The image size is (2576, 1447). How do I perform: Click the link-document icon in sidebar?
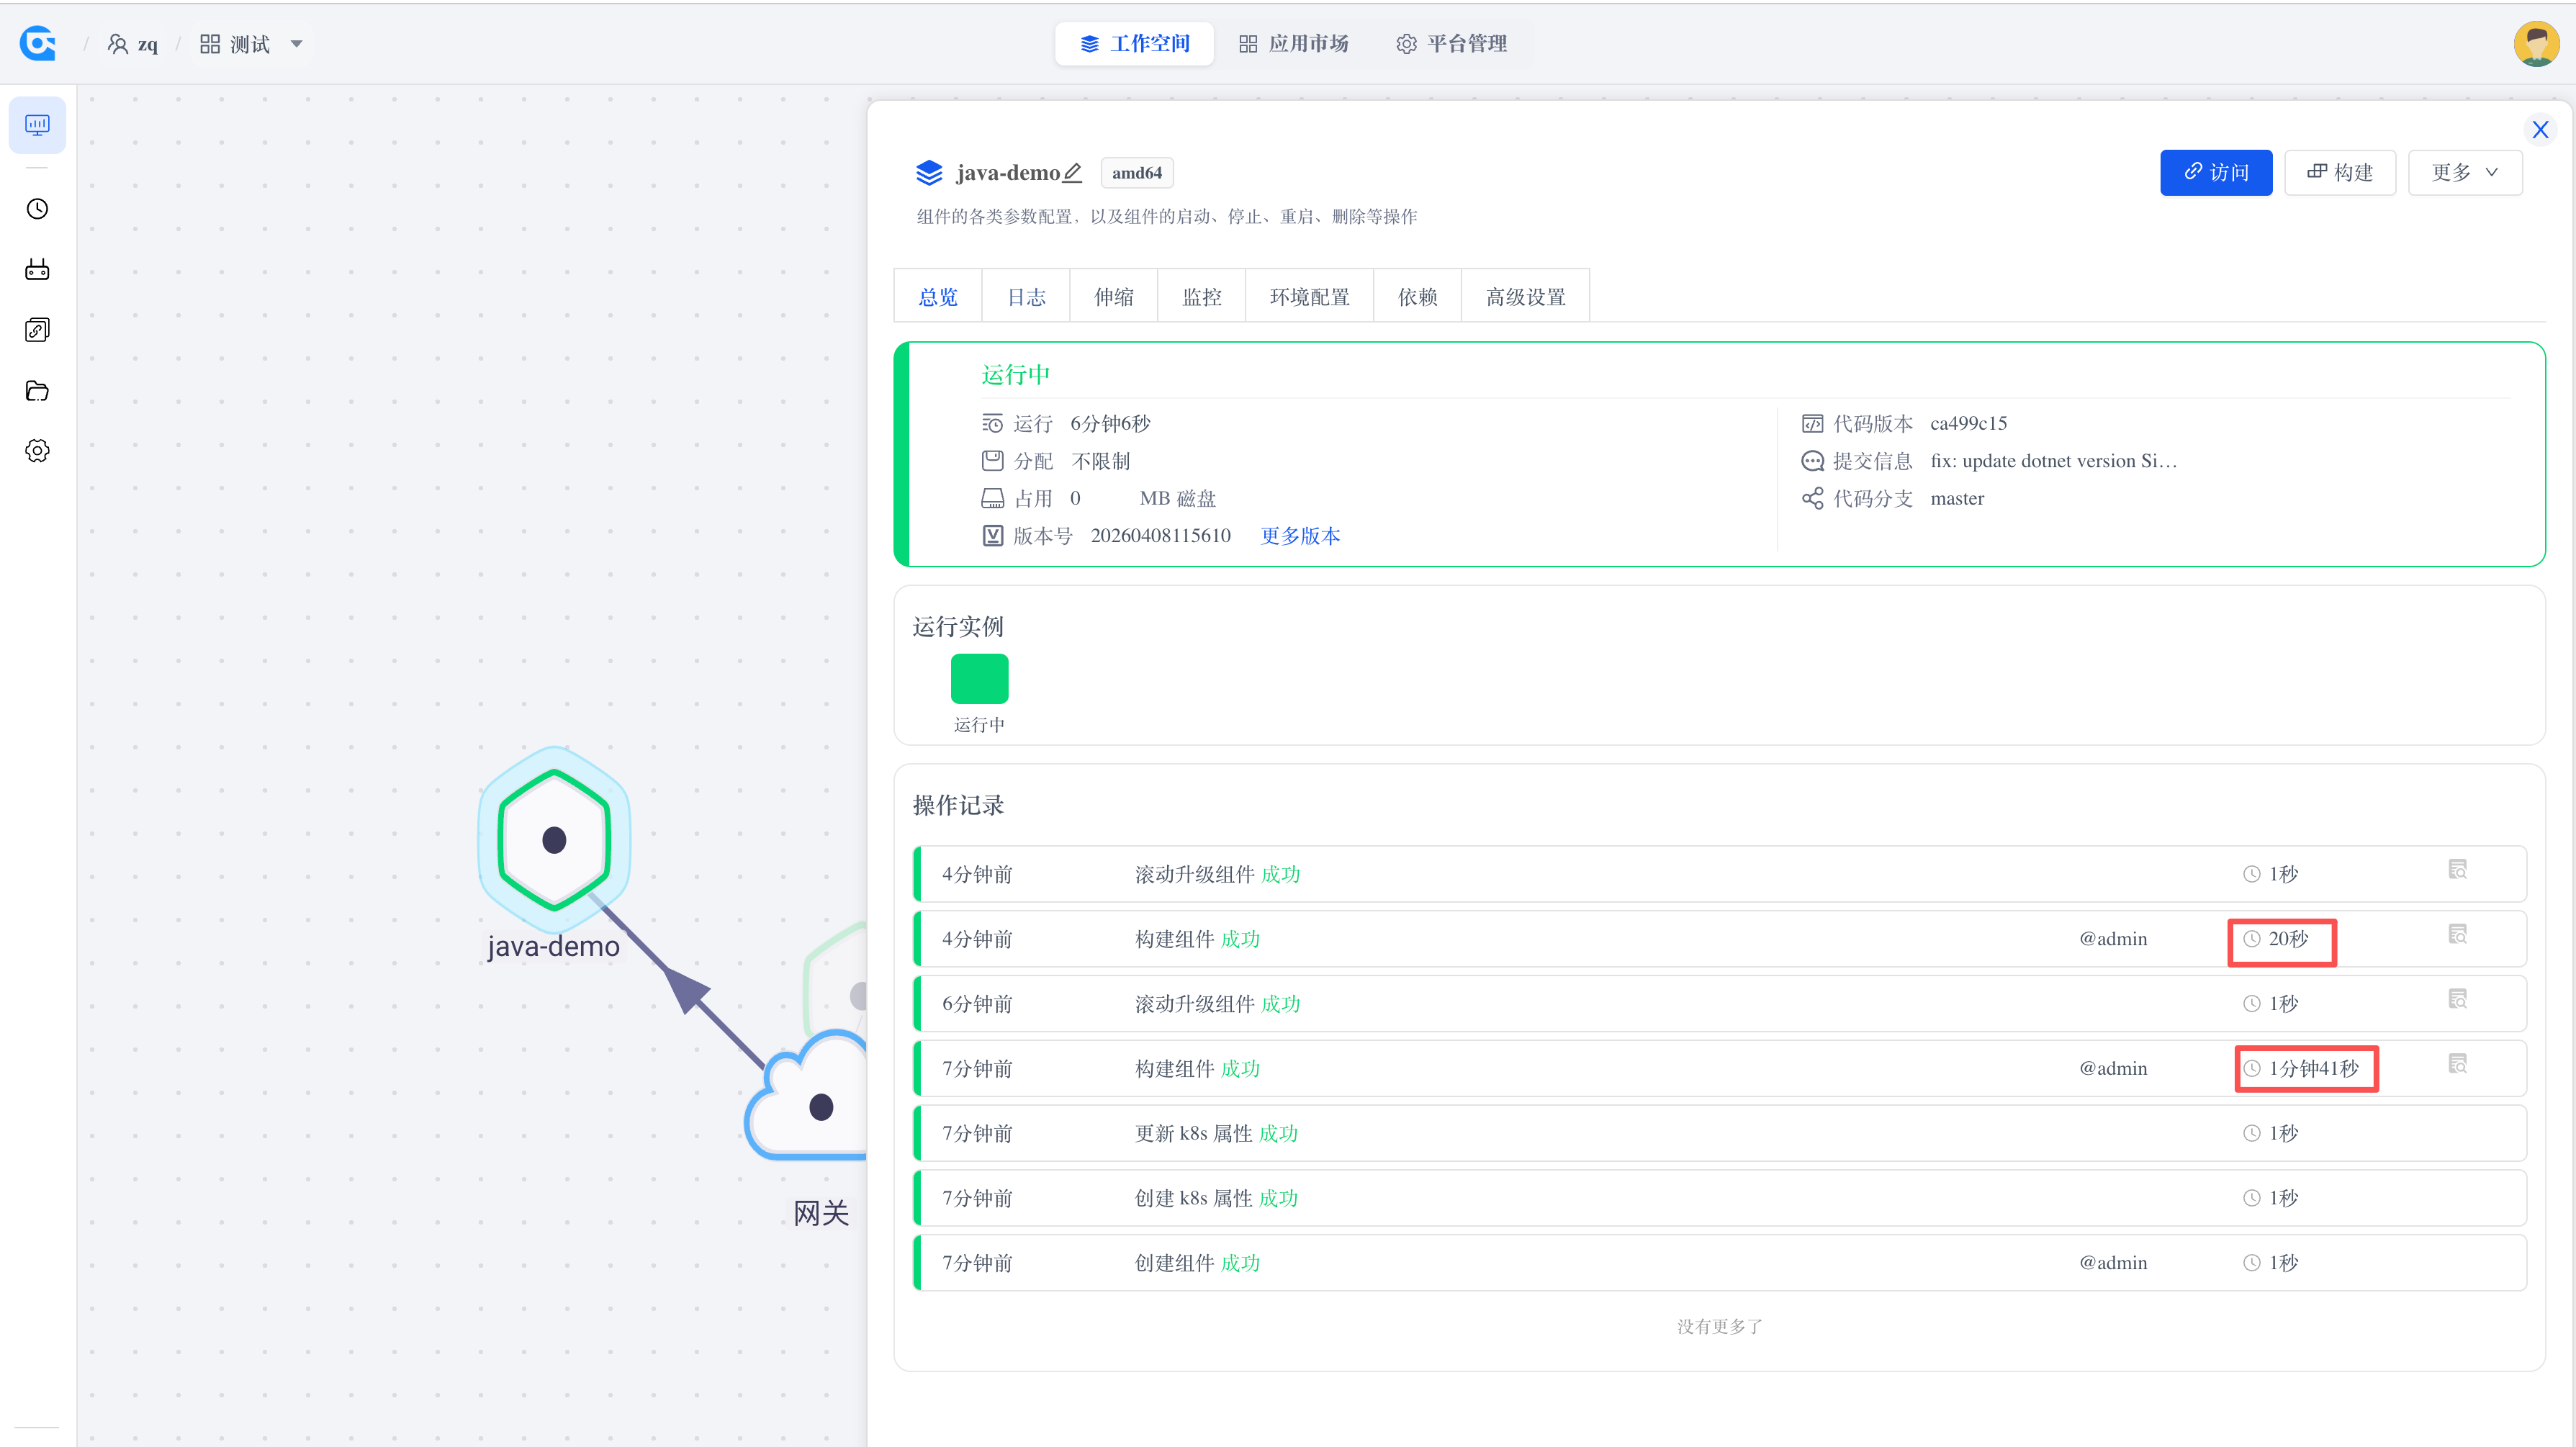coord(37,330)
